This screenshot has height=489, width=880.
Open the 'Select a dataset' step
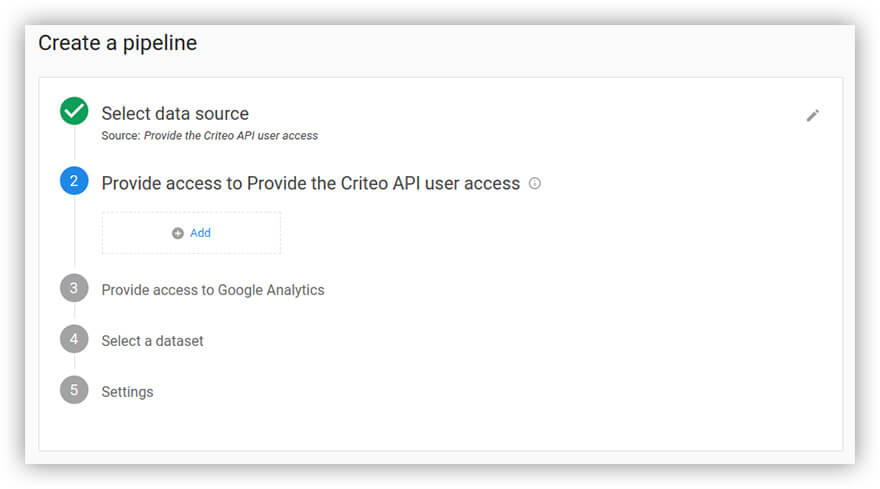[x=152, y=341]
